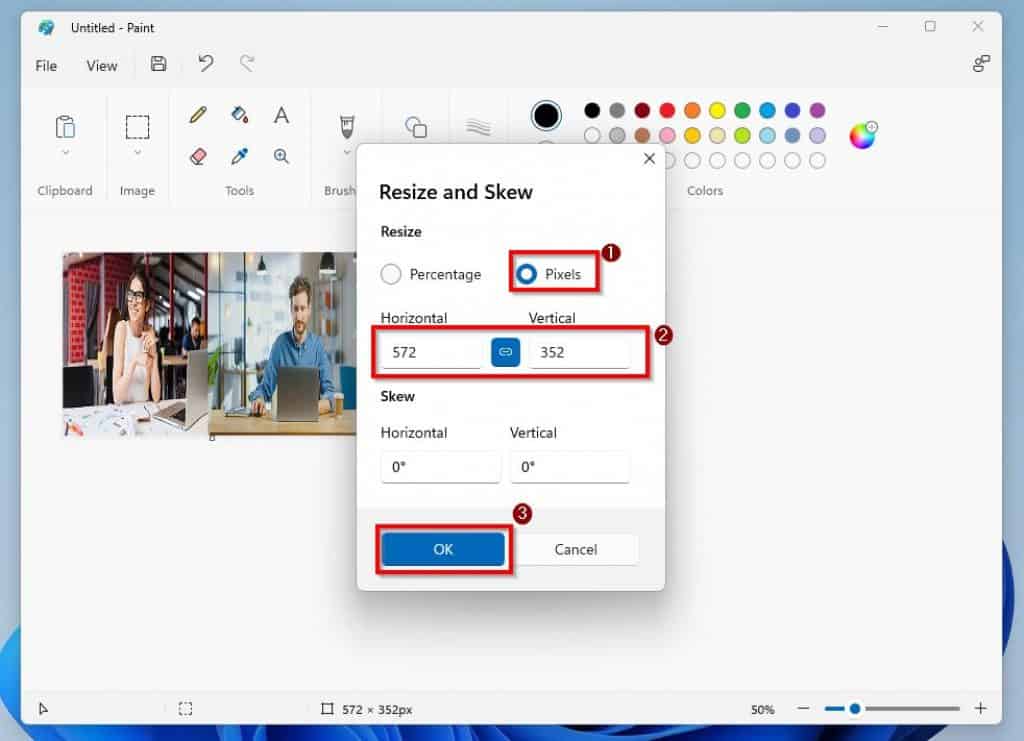Image resolution: width=1024 pixels, height=741 pixels.
Task: Toggle the aspect ratio link icon
Action: [x=505, y=352]
